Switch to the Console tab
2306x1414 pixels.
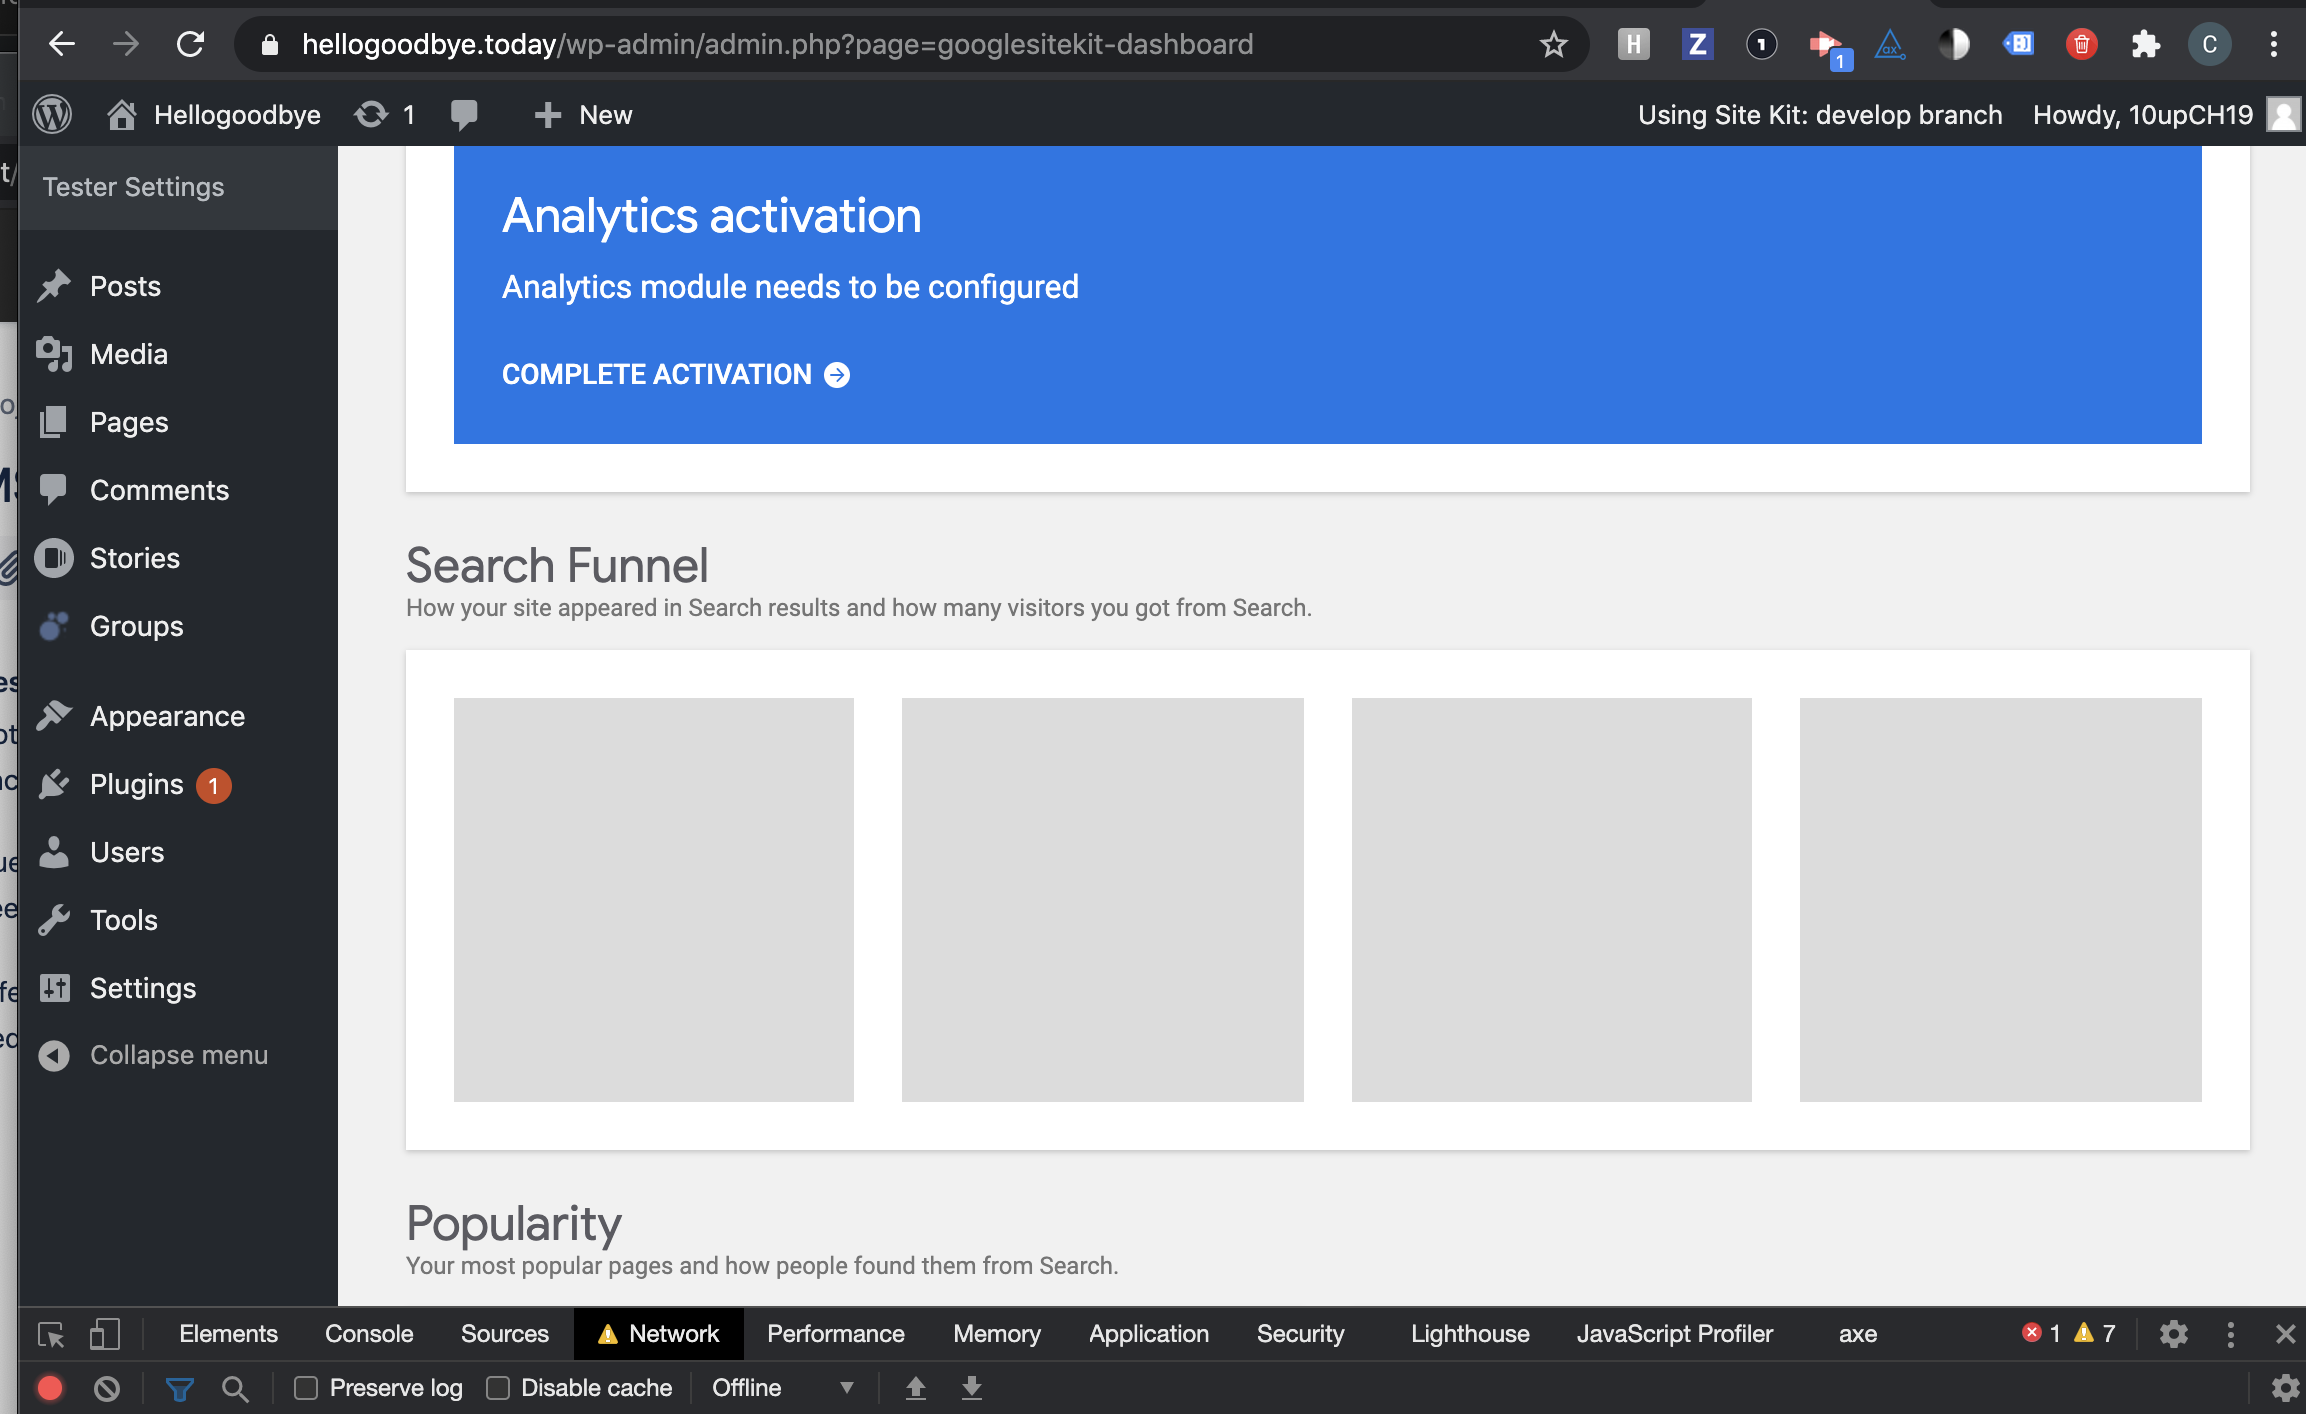[369, 1334]
